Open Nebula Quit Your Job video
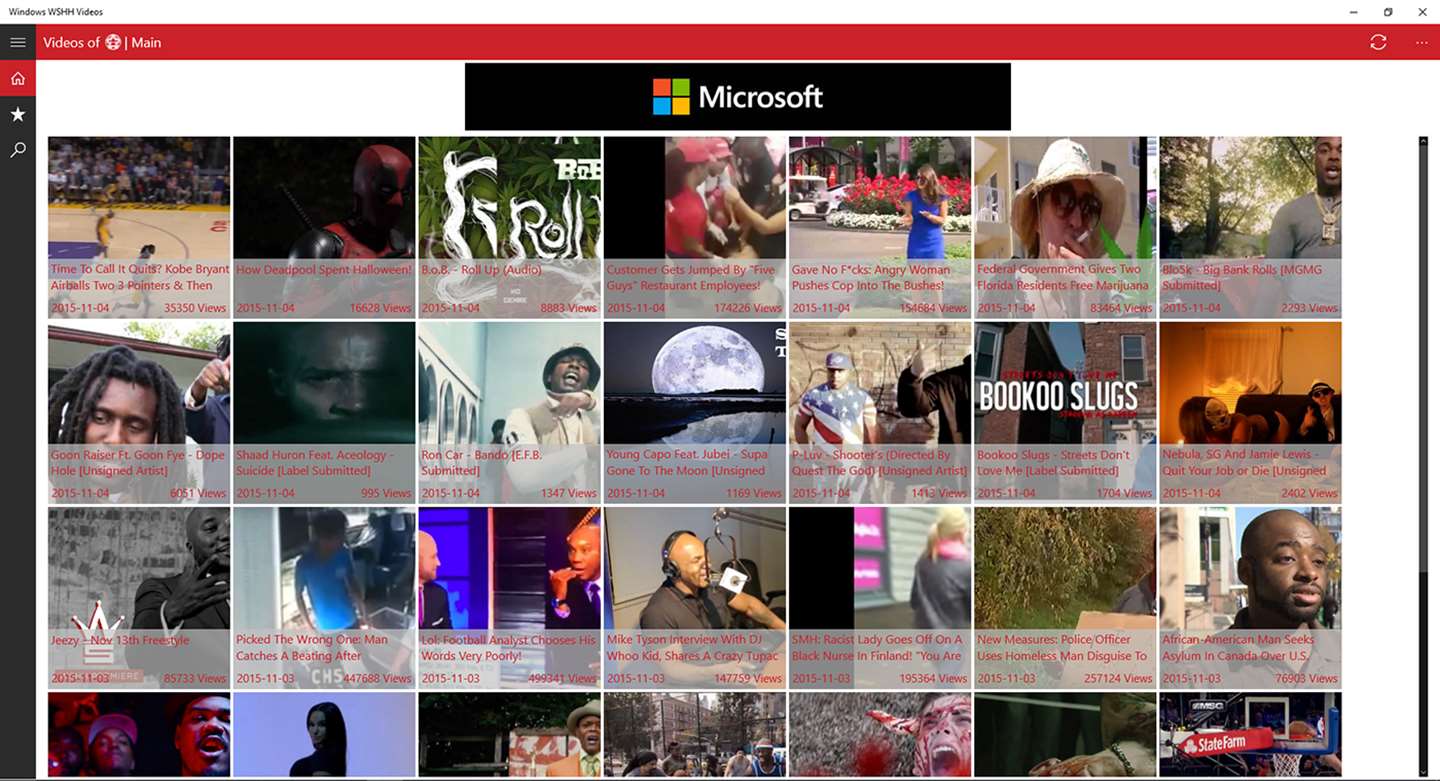This screenshot has width=1440, height=781. 1250,412
